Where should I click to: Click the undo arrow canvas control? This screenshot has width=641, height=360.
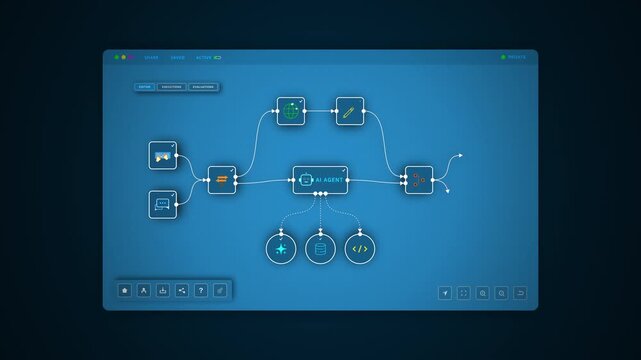tap(520, 293)
